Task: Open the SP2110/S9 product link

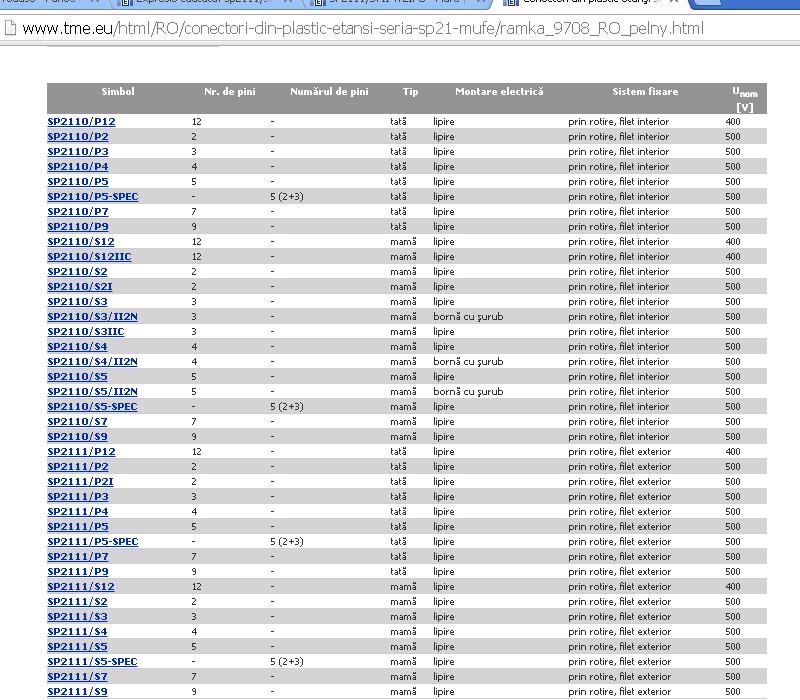Action: point(78,437)
